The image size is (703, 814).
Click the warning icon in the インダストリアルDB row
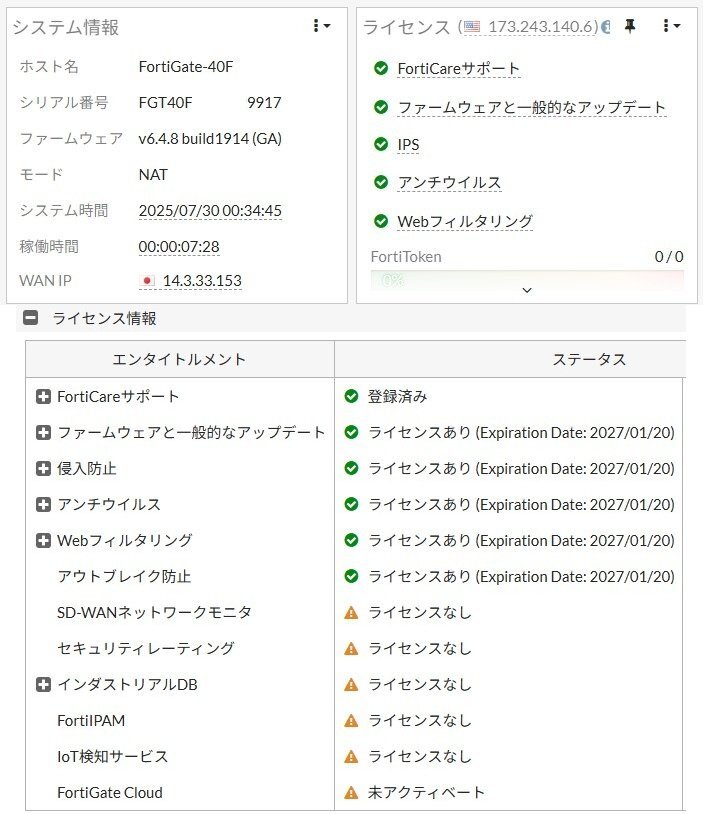coord(352,685)
